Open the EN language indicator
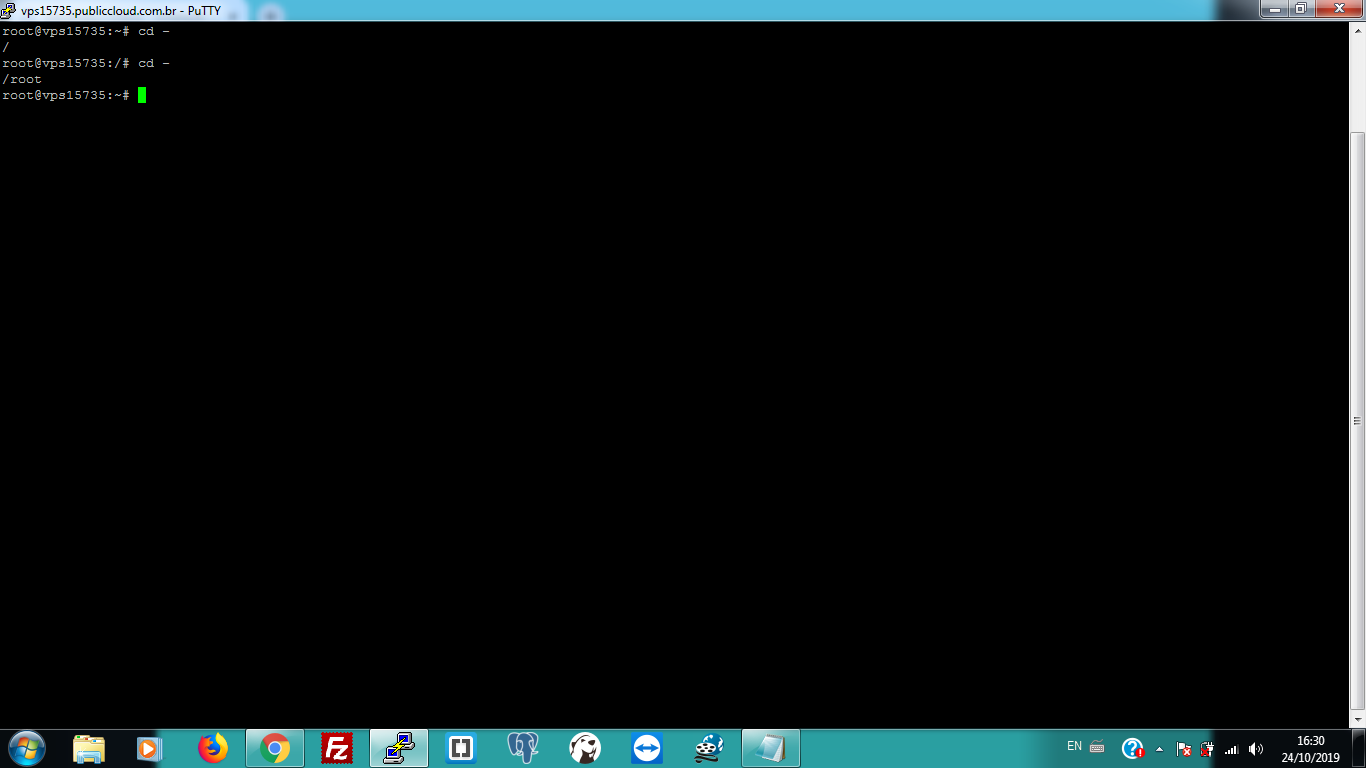This screenshot has width=1366, height=768. (x=1075, y=746)
